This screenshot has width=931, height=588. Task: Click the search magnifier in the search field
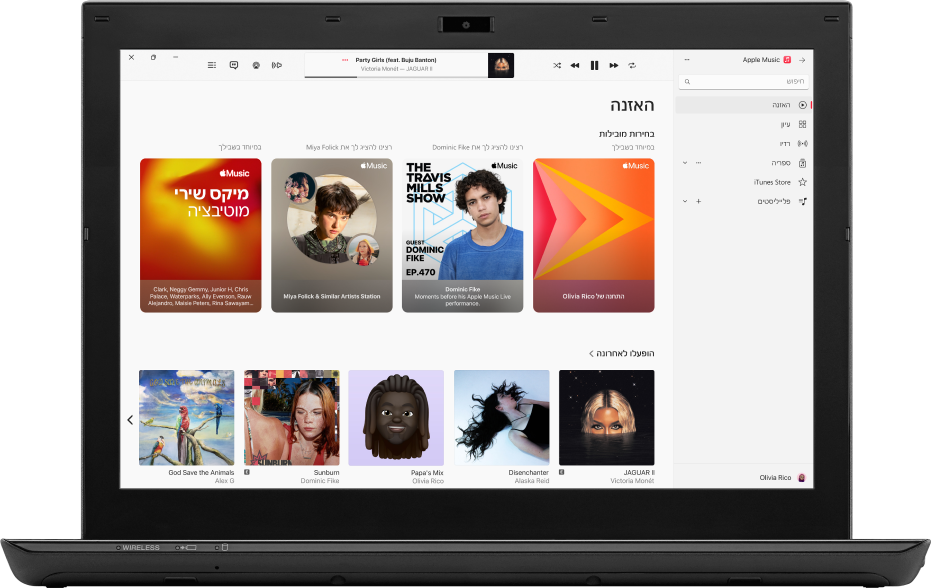[687, 81]
